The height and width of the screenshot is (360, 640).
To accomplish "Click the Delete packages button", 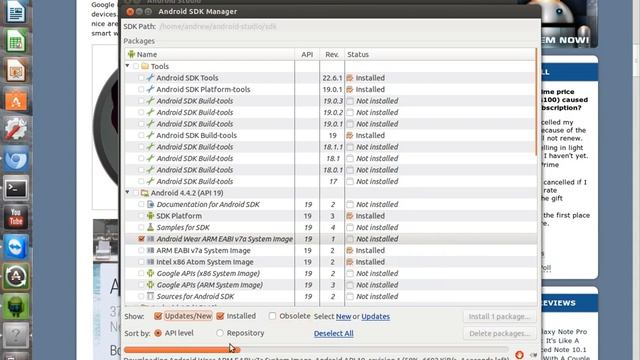I will click(x=499, y=333).
